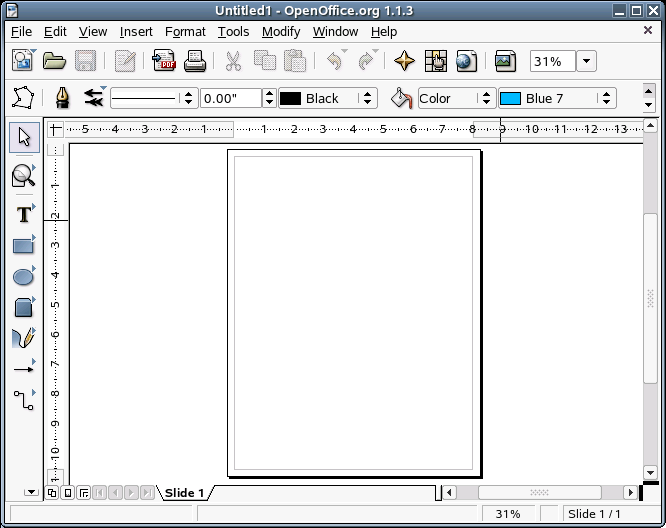
Task: Click the Edit File icon
Action: tap(125, 61)
